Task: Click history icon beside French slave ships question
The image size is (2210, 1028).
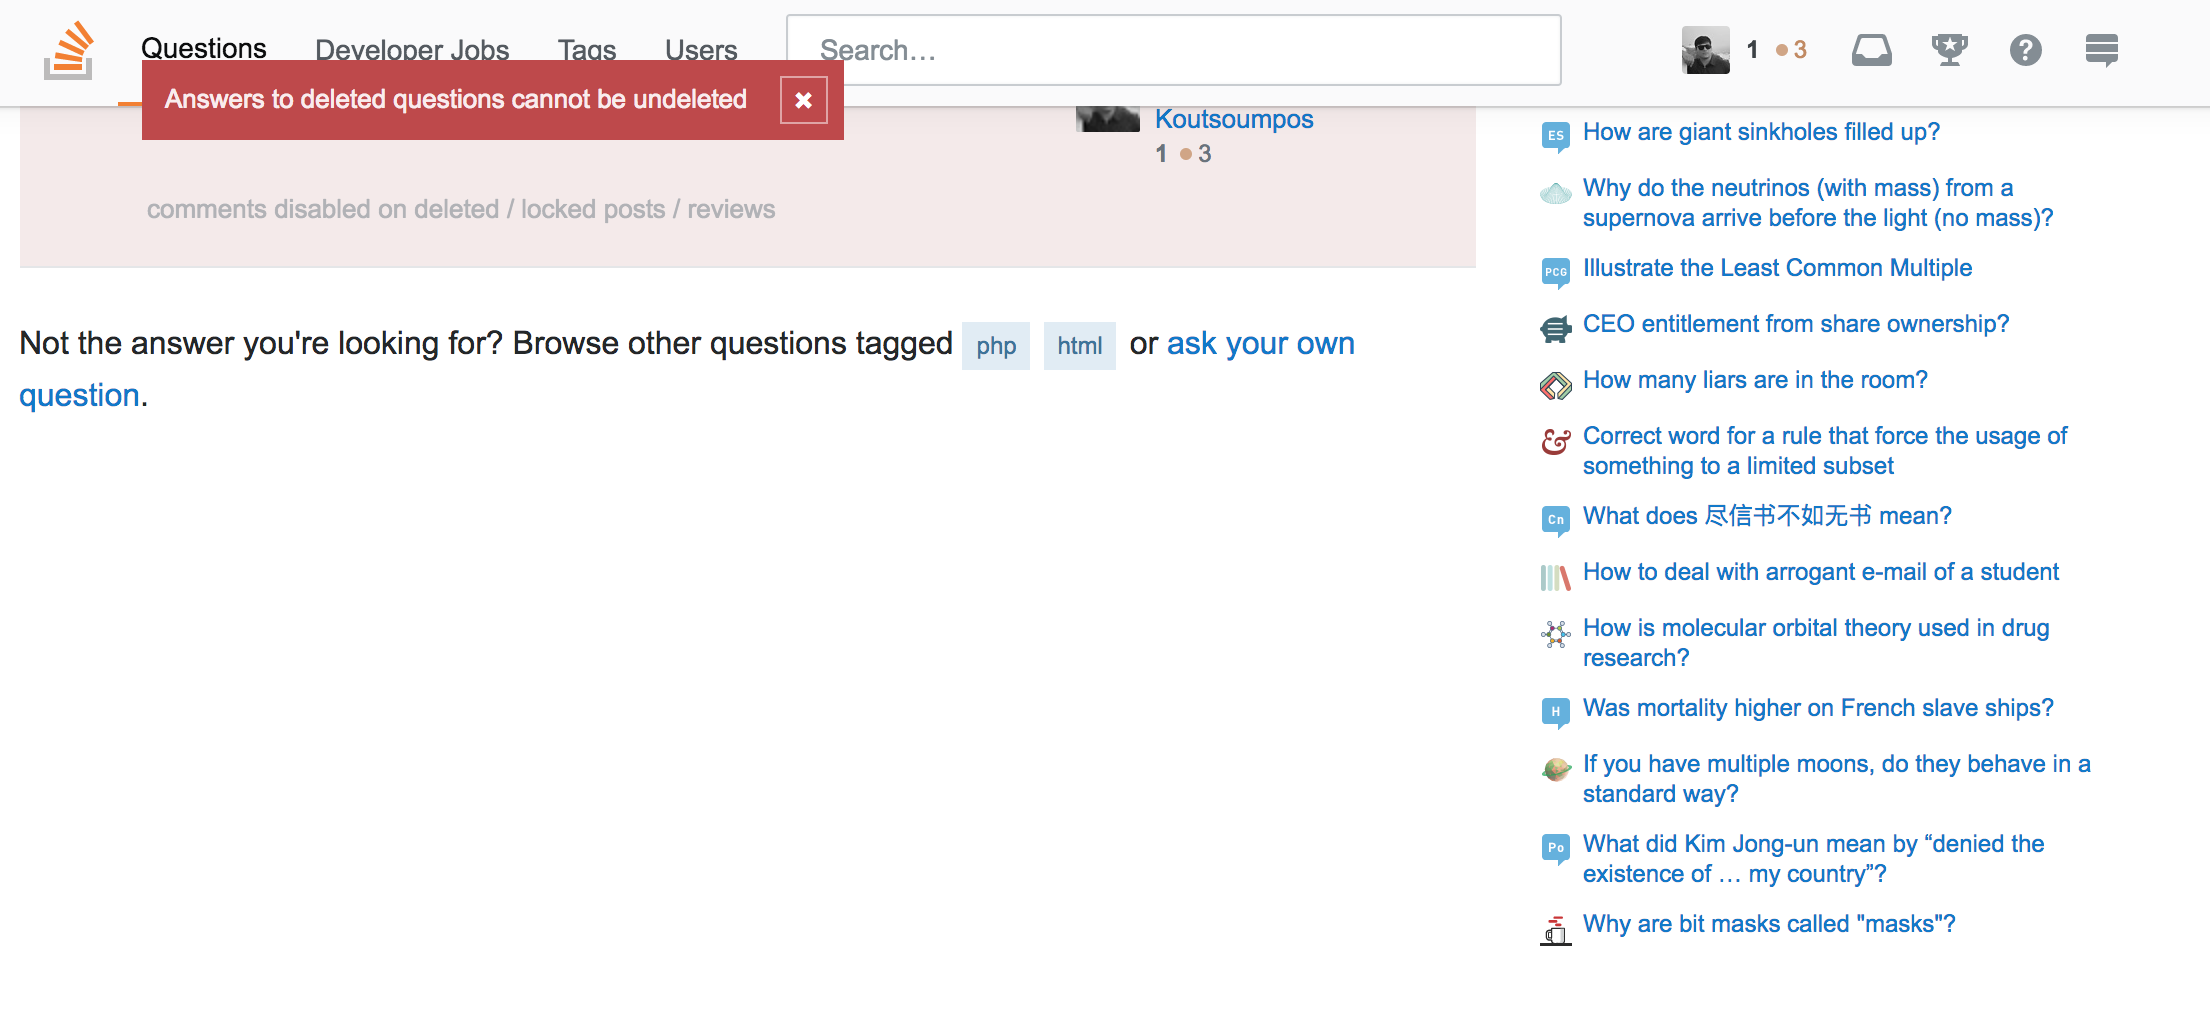Action: tap(1556, 712)
